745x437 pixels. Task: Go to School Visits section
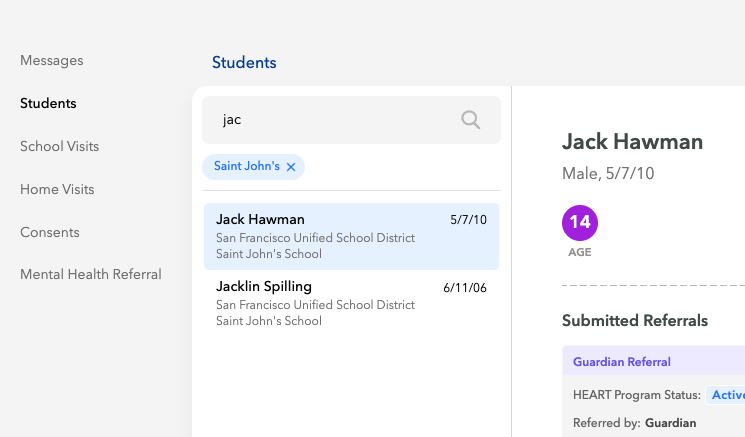pyautogui.click(x=59, y=146)
